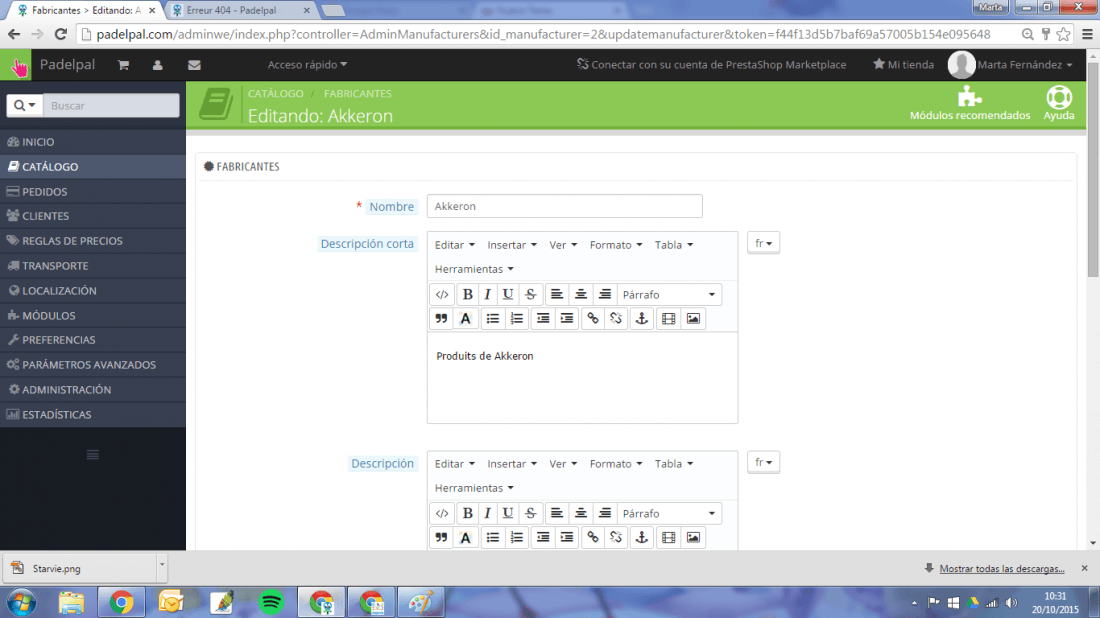Align center in Descripción corta editor
Image resolution: width=1100 pixels, height=618 pixels.
click(x=580, y=295)
